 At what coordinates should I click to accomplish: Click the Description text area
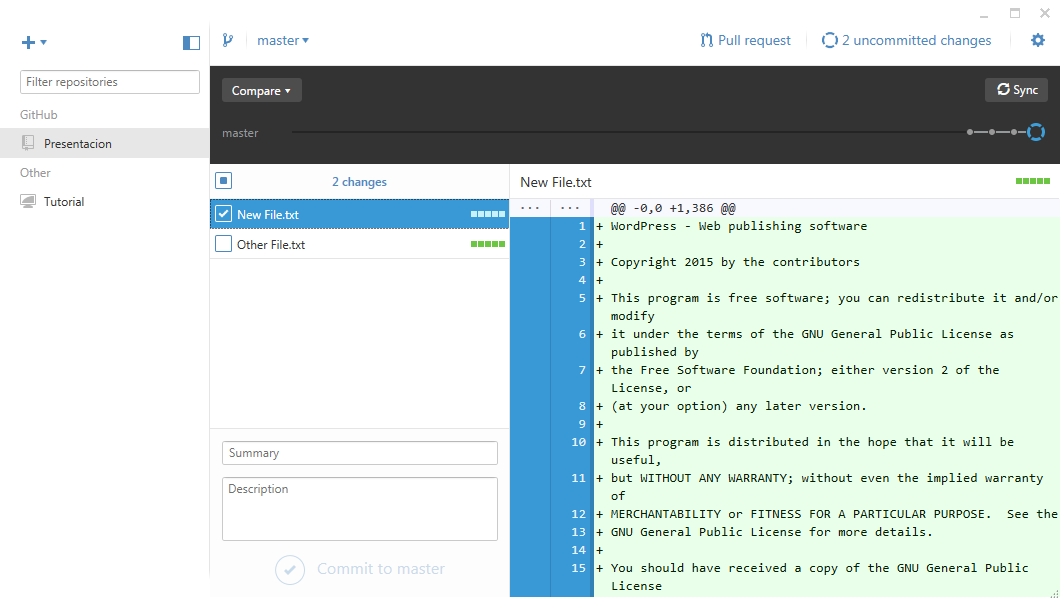tap(360, 509)
